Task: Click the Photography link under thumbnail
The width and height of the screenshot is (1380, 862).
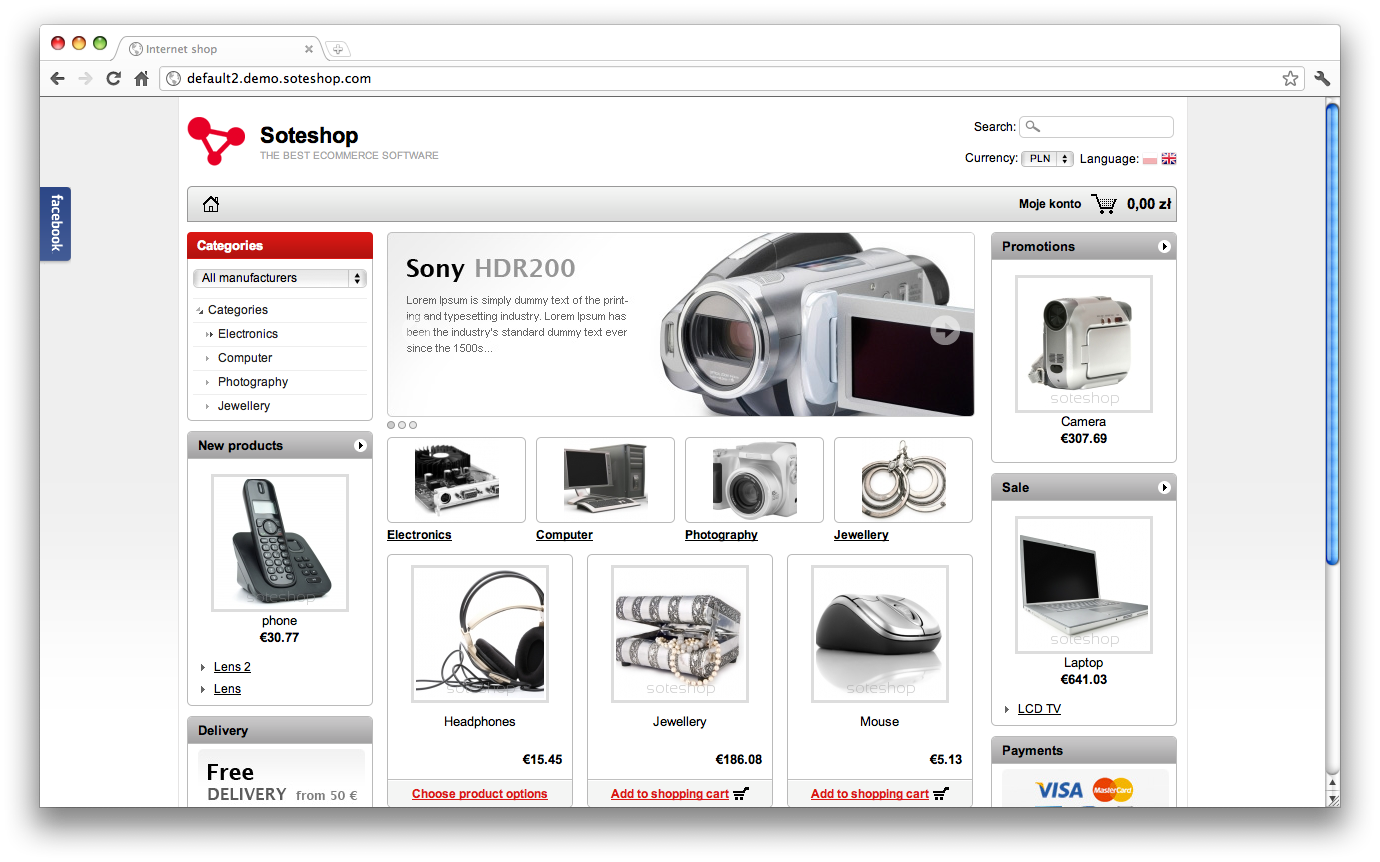Action: point(721,535)
